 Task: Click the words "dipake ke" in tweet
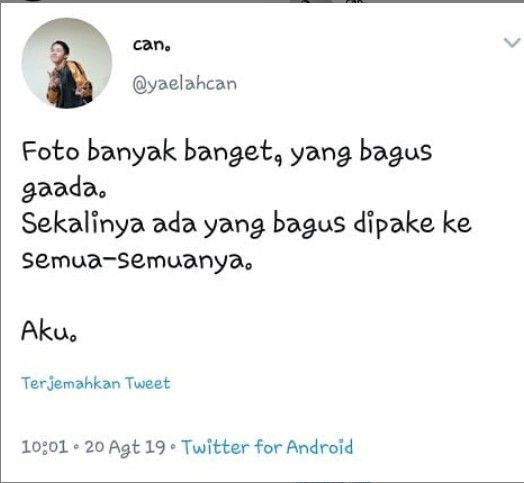pos(413,223)
